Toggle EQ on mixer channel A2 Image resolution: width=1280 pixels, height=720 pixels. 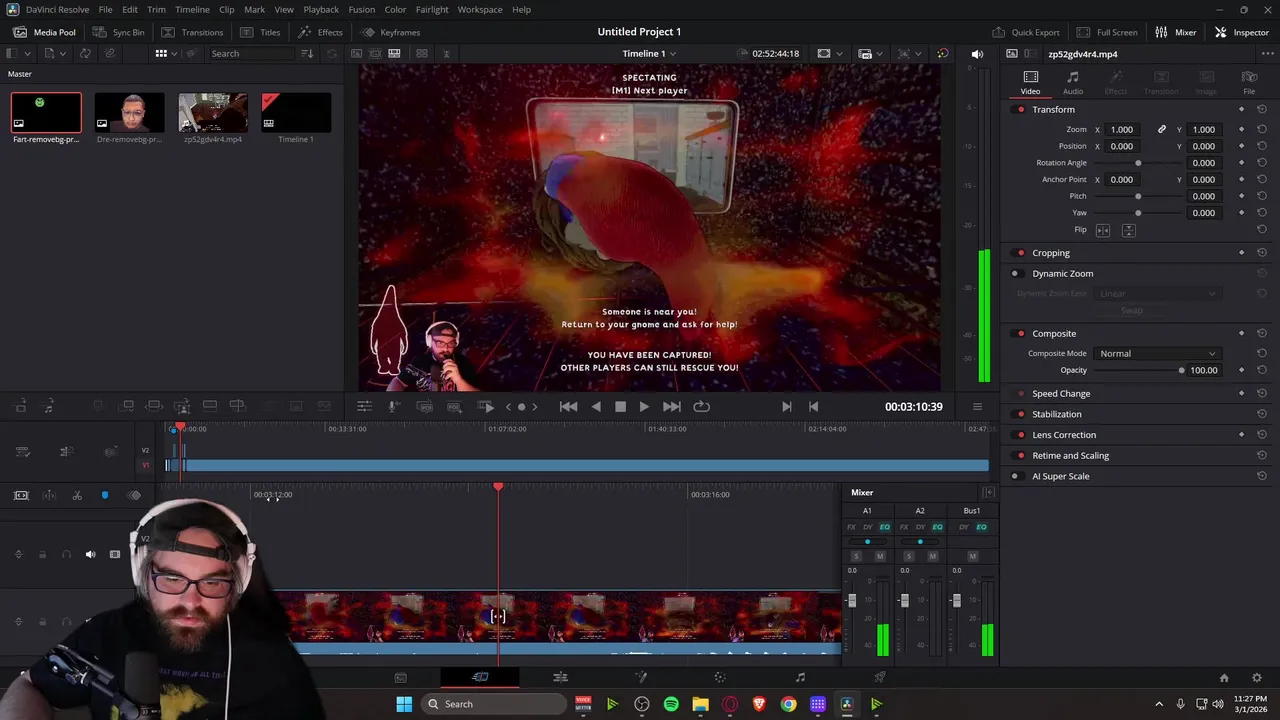[937, 527]
